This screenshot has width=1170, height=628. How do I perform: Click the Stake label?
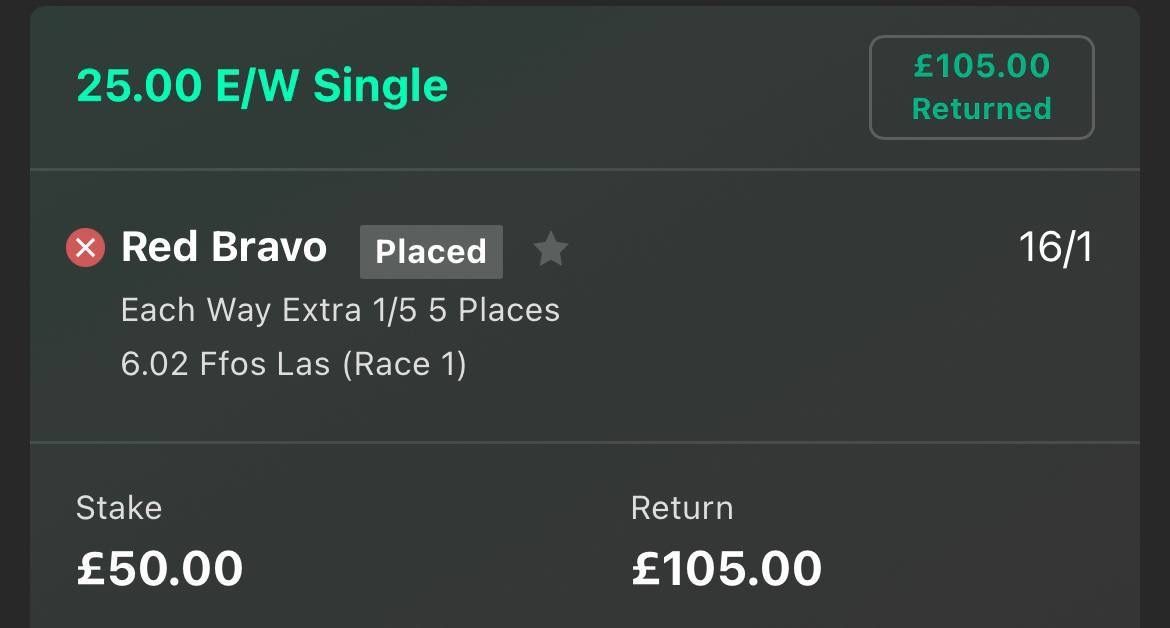tap(119, 508)
